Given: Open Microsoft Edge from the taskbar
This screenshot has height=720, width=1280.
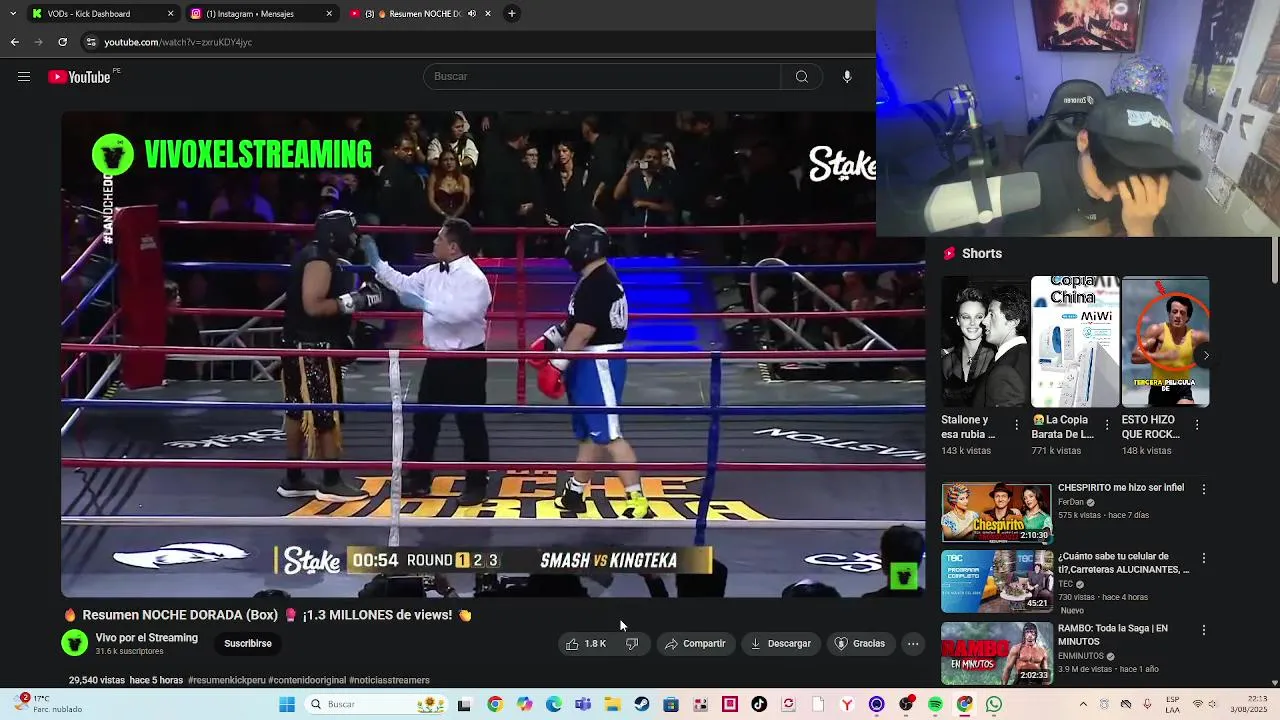Looking at the screenshot, I should click(554, 704).
